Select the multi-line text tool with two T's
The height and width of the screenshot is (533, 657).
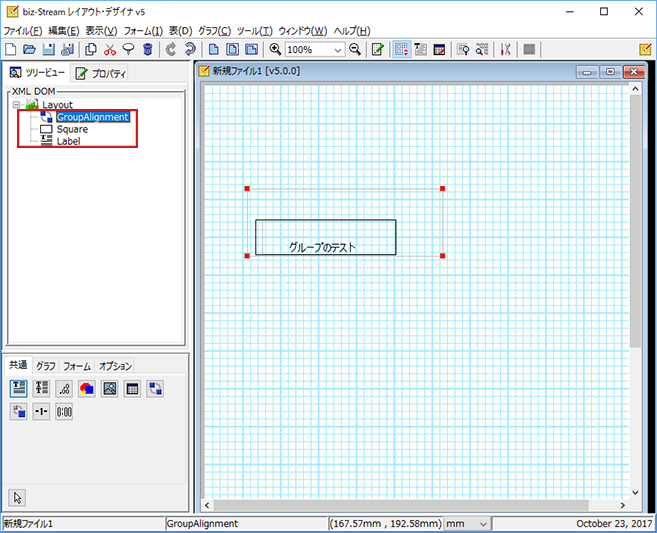pos(41,388)
